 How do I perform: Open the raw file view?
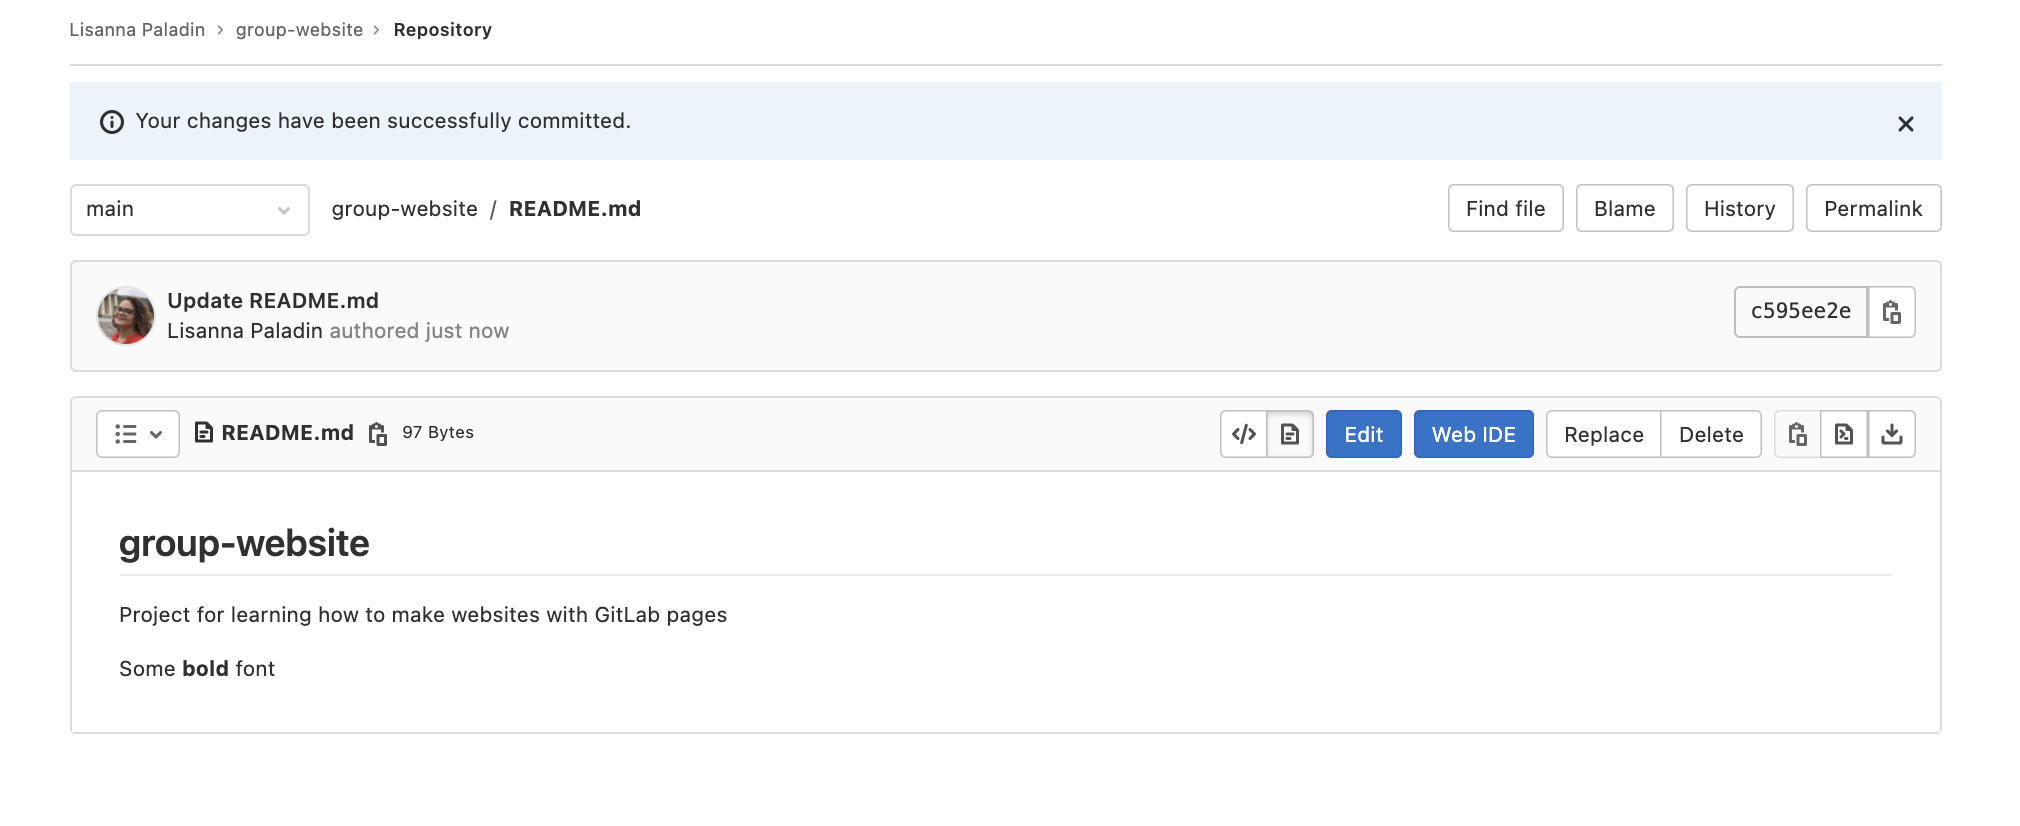point(1845,433)
